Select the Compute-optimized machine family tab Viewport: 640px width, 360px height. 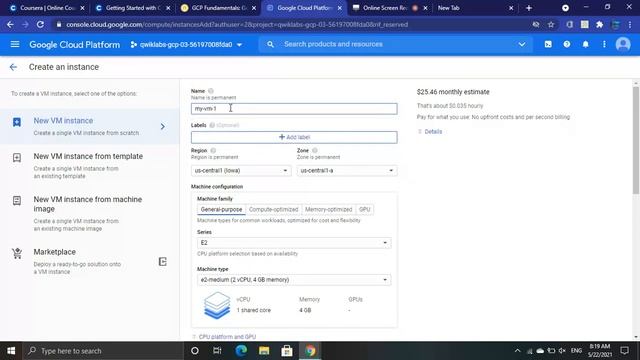(273, 209)
